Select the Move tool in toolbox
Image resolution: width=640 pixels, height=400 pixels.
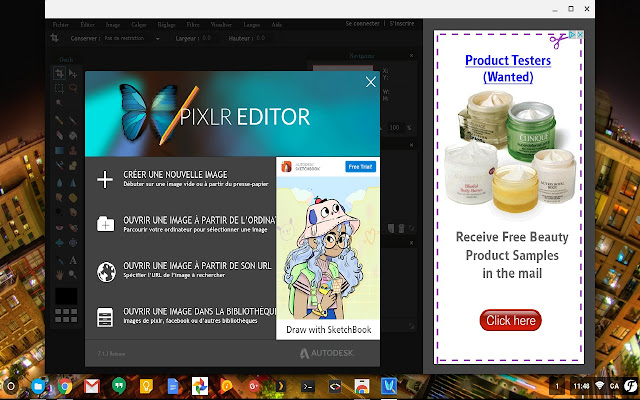click(x=73, y=74)
